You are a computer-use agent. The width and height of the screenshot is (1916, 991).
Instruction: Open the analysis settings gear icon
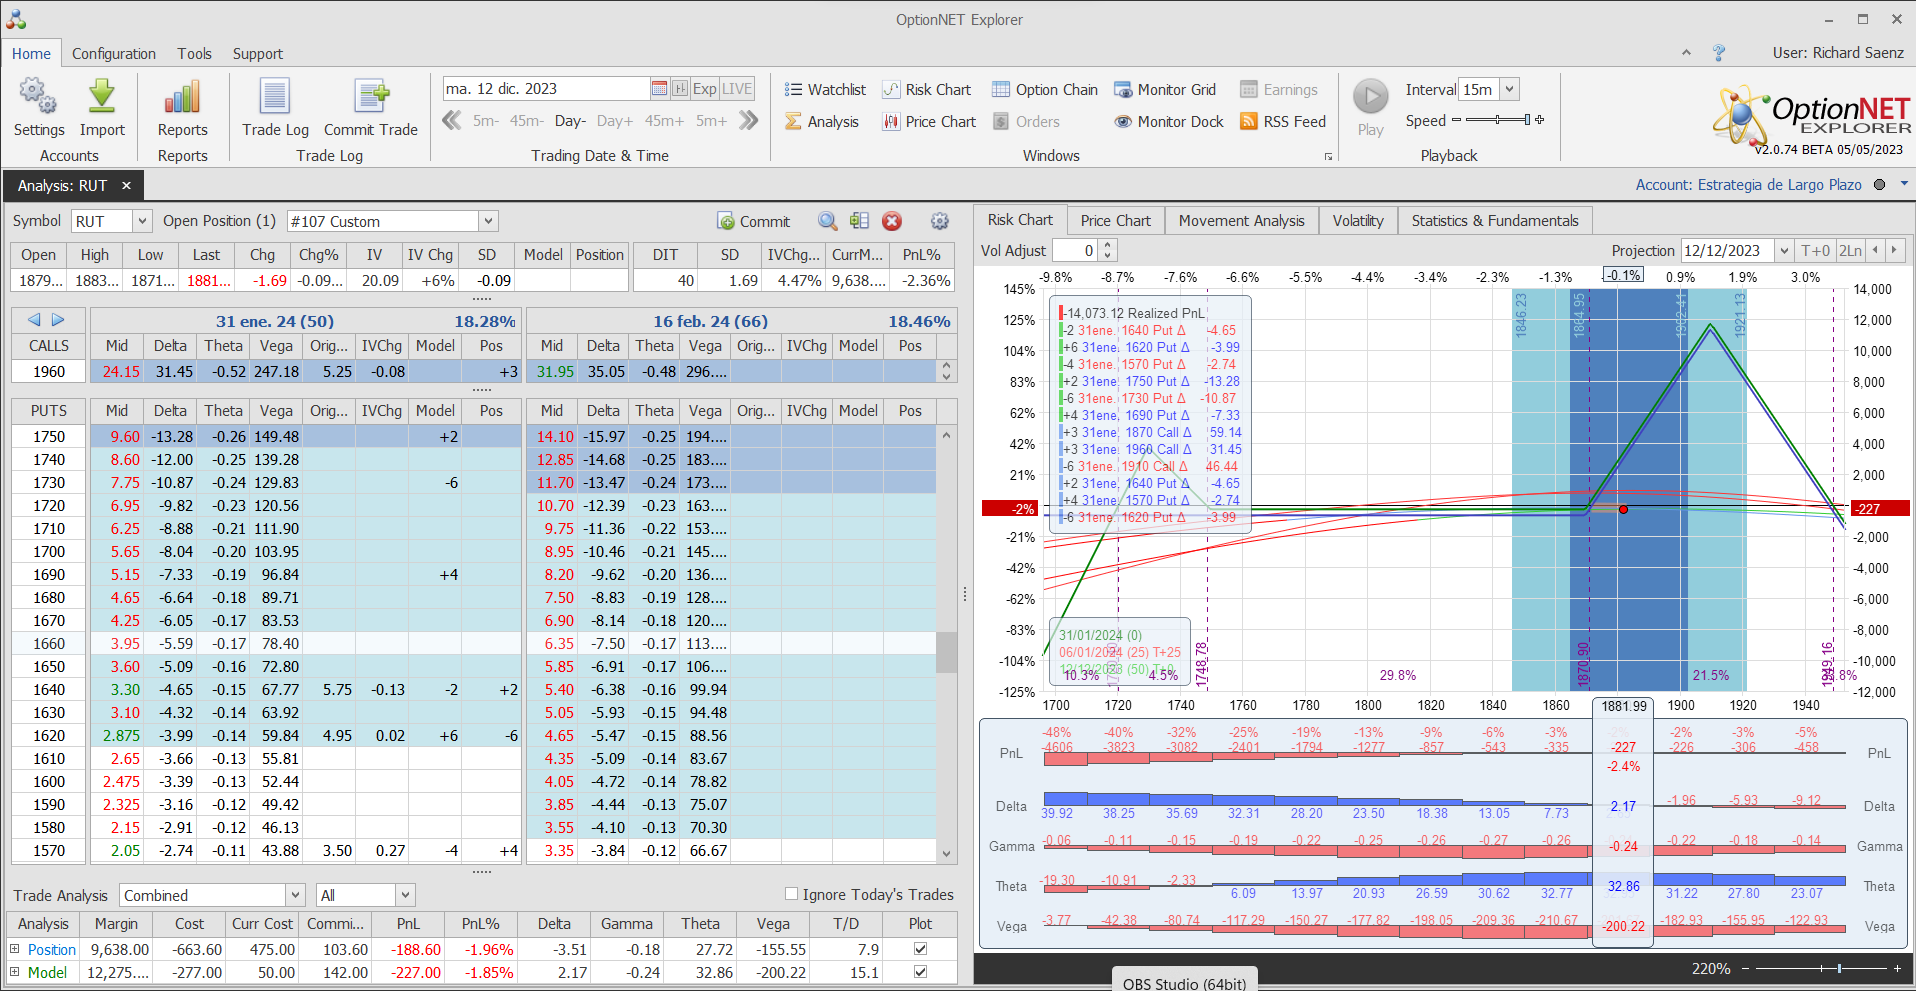coord(940,221)
